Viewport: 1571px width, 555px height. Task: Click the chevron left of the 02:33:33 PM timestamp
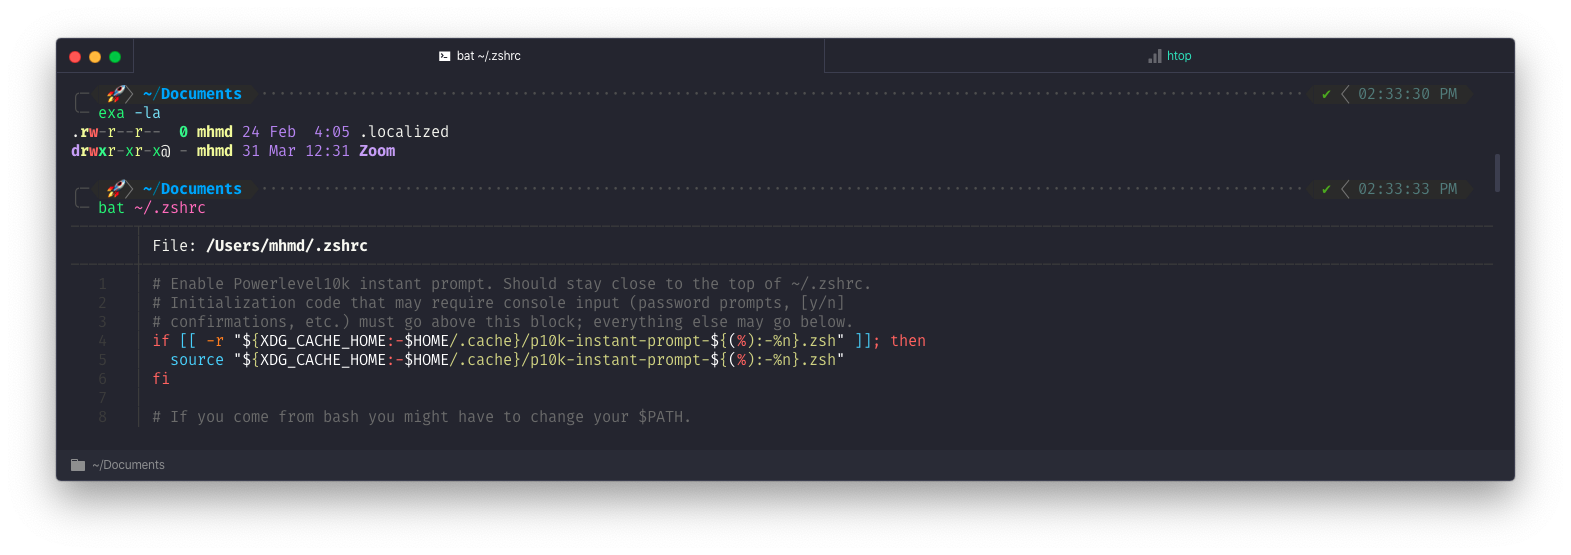click(1345, 189)
